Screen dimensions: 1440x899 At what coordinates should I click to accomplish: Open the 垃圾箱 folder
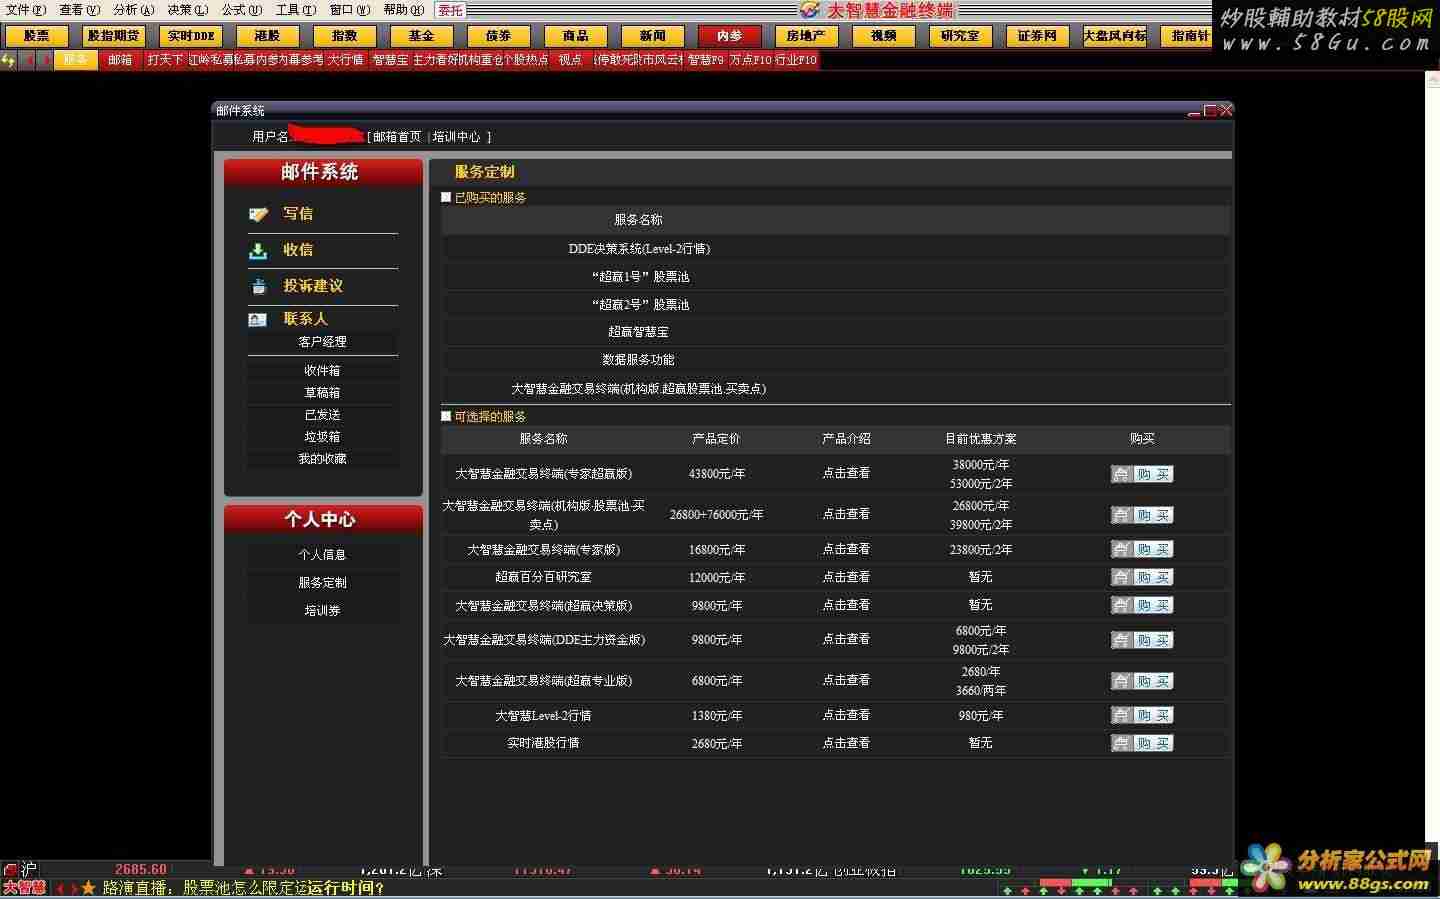tap(322, 437)
